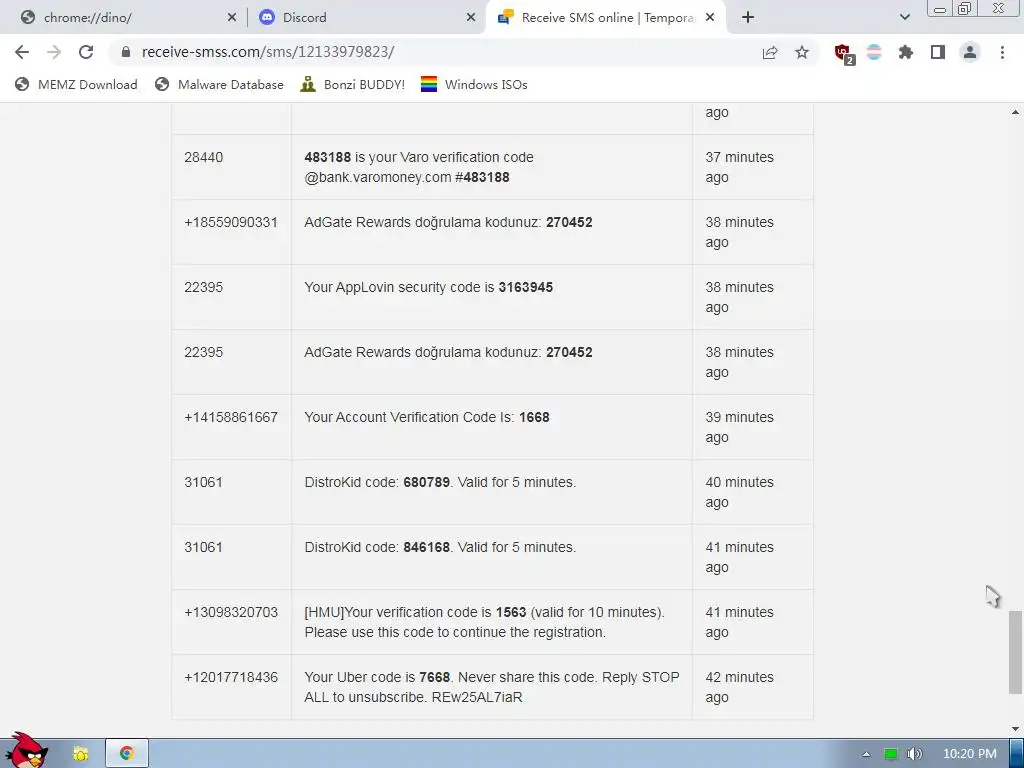The height and width of the screenshot is (768, 1024).
Task: View site security lock information
Action: (x=126, y=52)
